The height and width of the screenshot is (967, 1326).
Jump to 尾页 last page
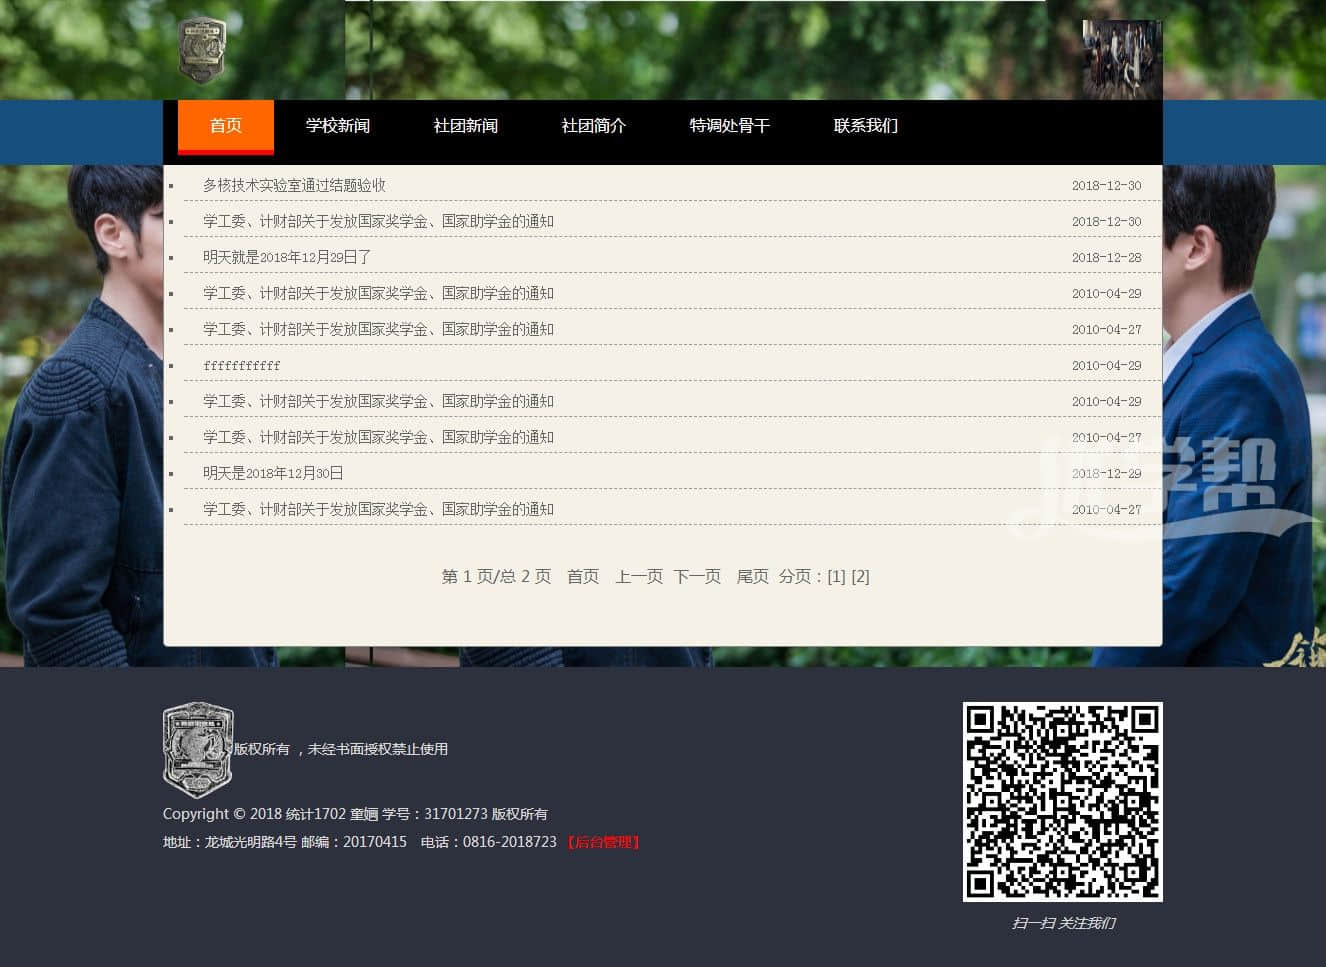[752, 576]
